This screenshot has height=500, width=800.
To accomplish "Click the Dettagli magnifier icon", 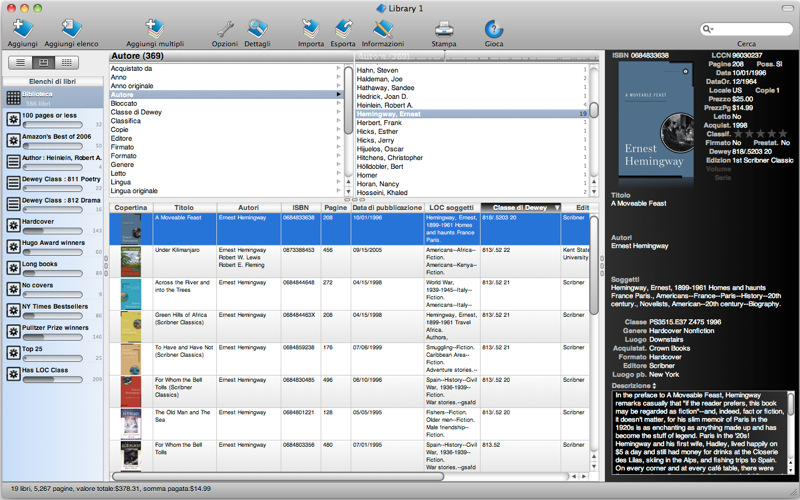I will 257,28.
